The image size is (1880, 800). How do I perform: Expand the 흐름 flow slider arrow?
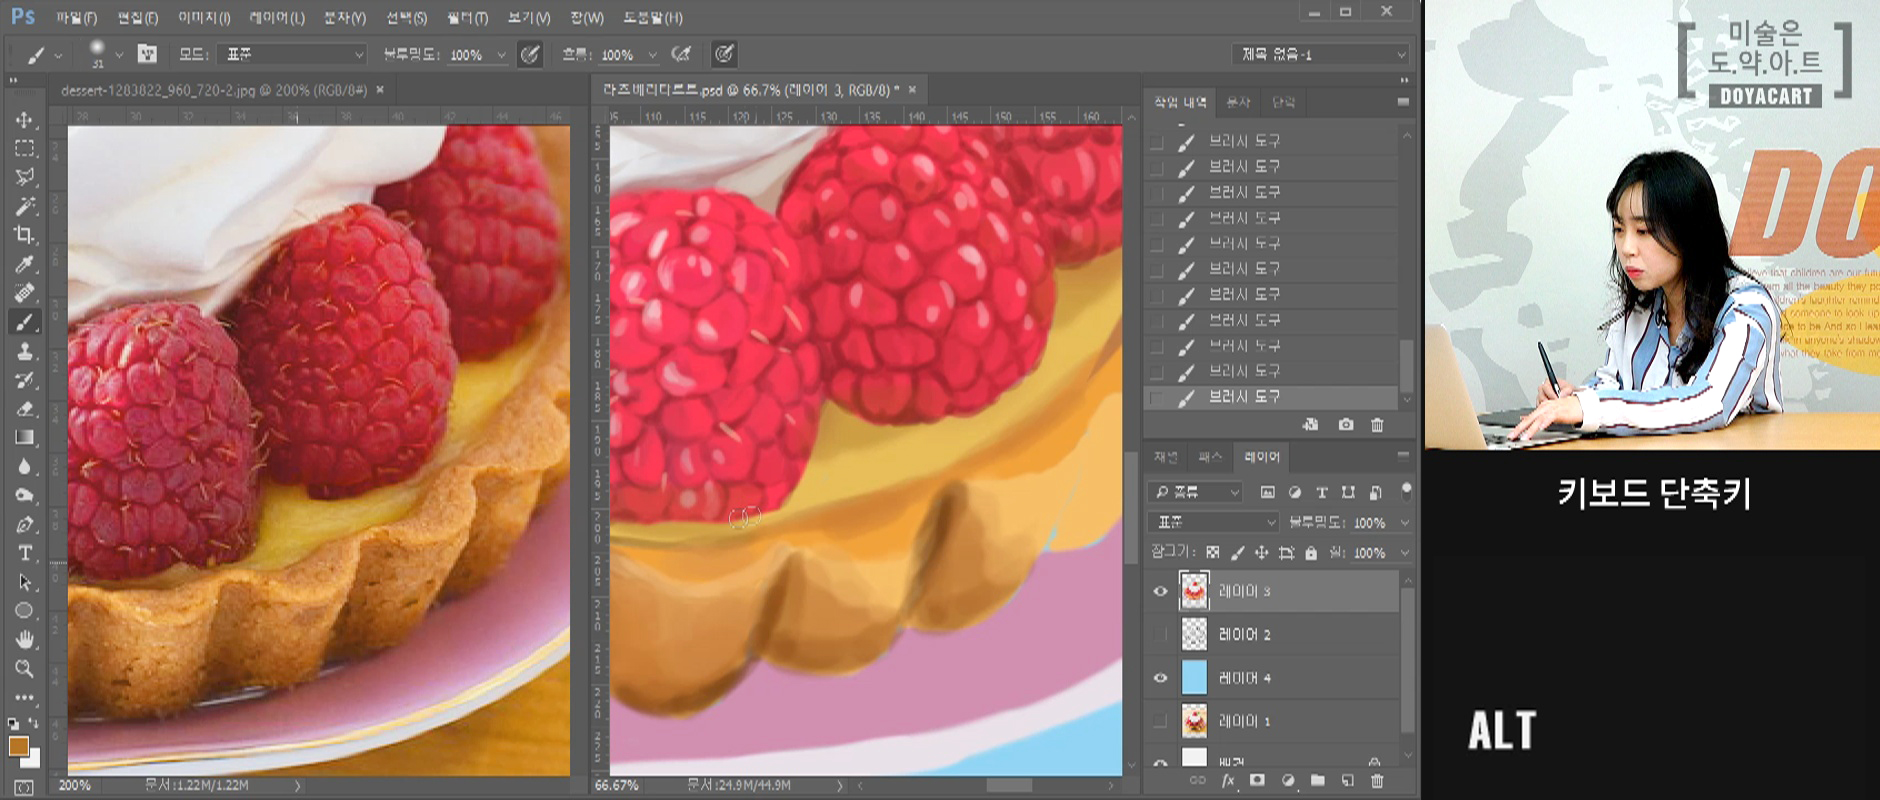tap(652, 55)
